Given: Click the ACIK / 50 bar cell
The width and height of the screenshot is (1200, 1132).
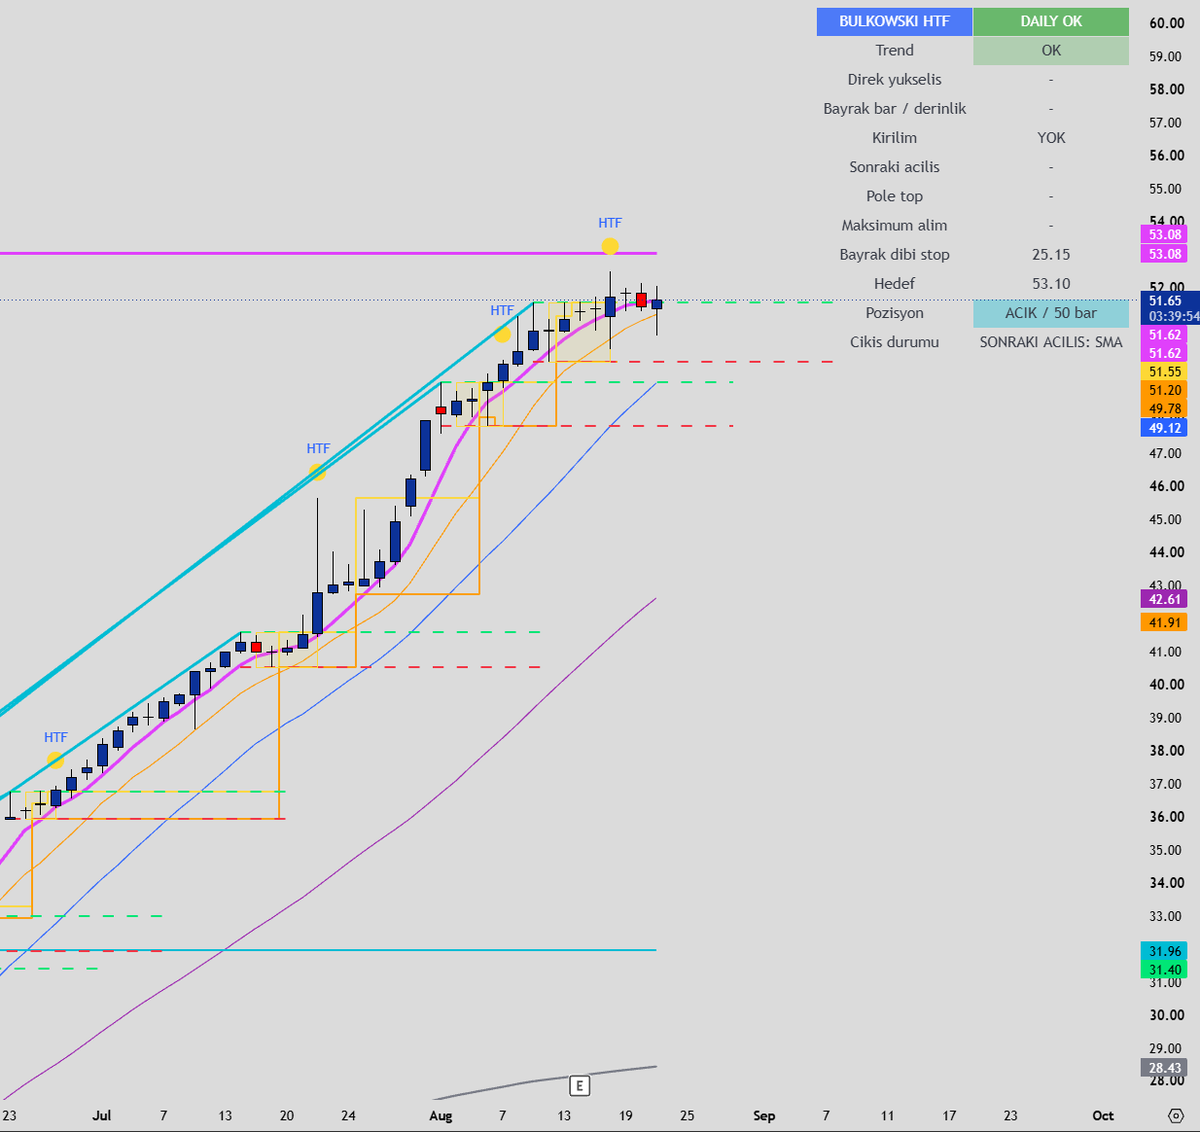Looking at the screenshot, I should (x=1051, y=313).
